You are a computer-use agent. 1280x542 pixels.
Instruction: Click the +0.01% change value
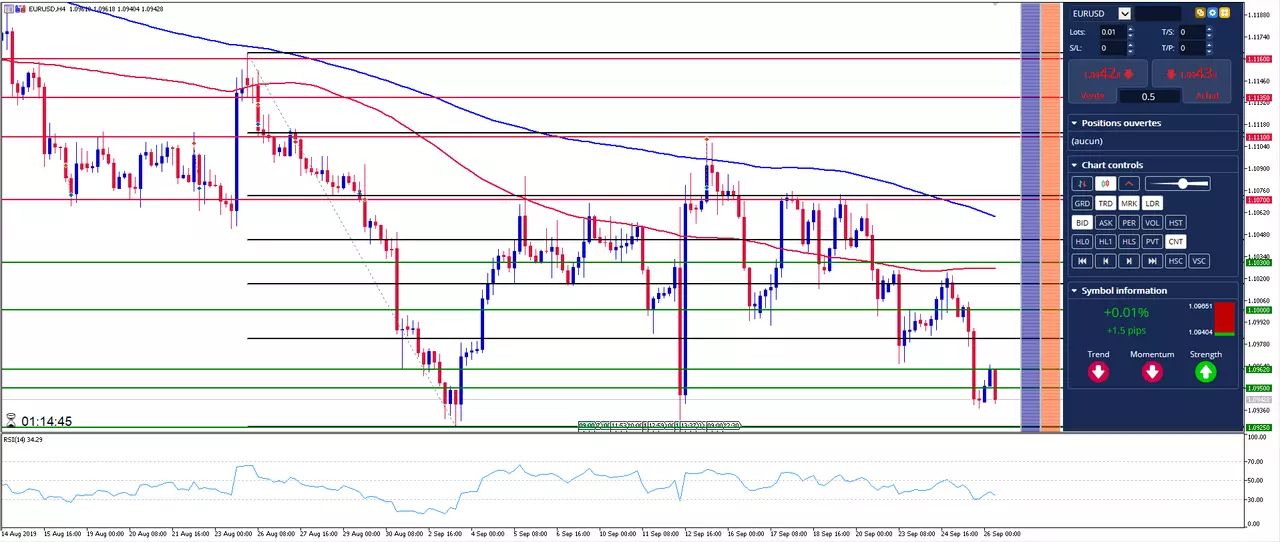1126,313
